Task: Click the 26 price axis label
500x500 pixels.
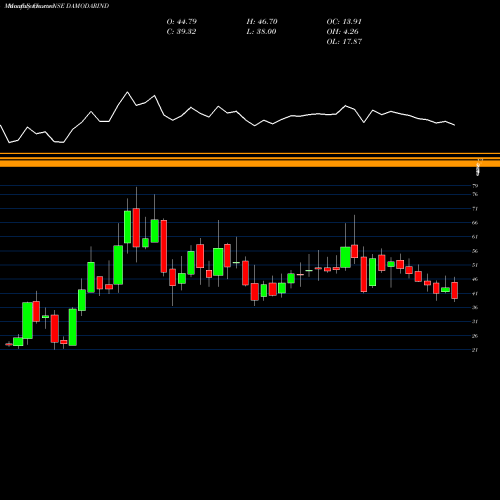Action: pyautogui.click(x=475, y=336)
